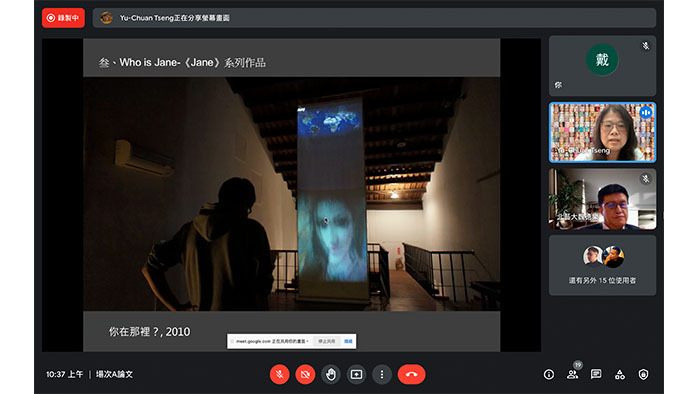
Task: Click the Yu-Chuan Tseng screen-sharing banner
Action: [x=374, y=18]
